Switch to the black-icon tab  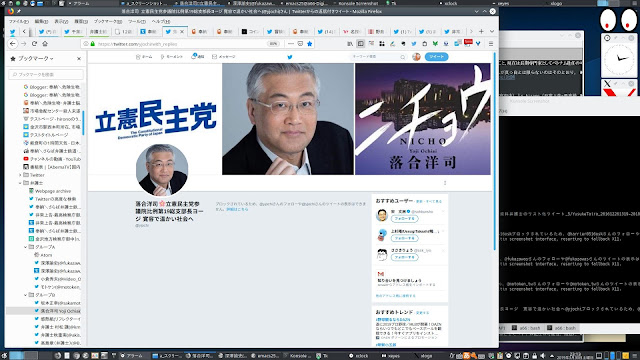[250, 31]
